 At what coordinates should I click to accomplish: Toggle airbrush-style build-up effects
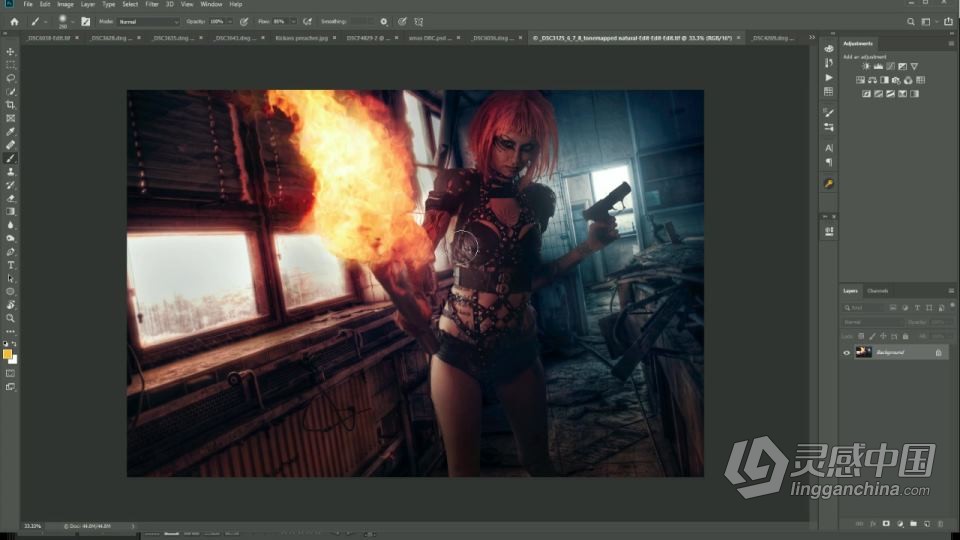click(x=307, y=21)
